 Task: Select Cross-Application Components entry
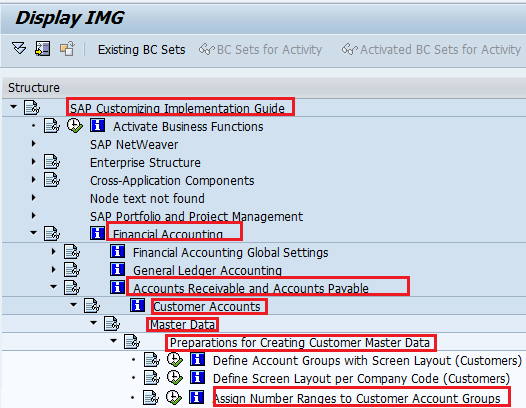(x=172, y=181)
